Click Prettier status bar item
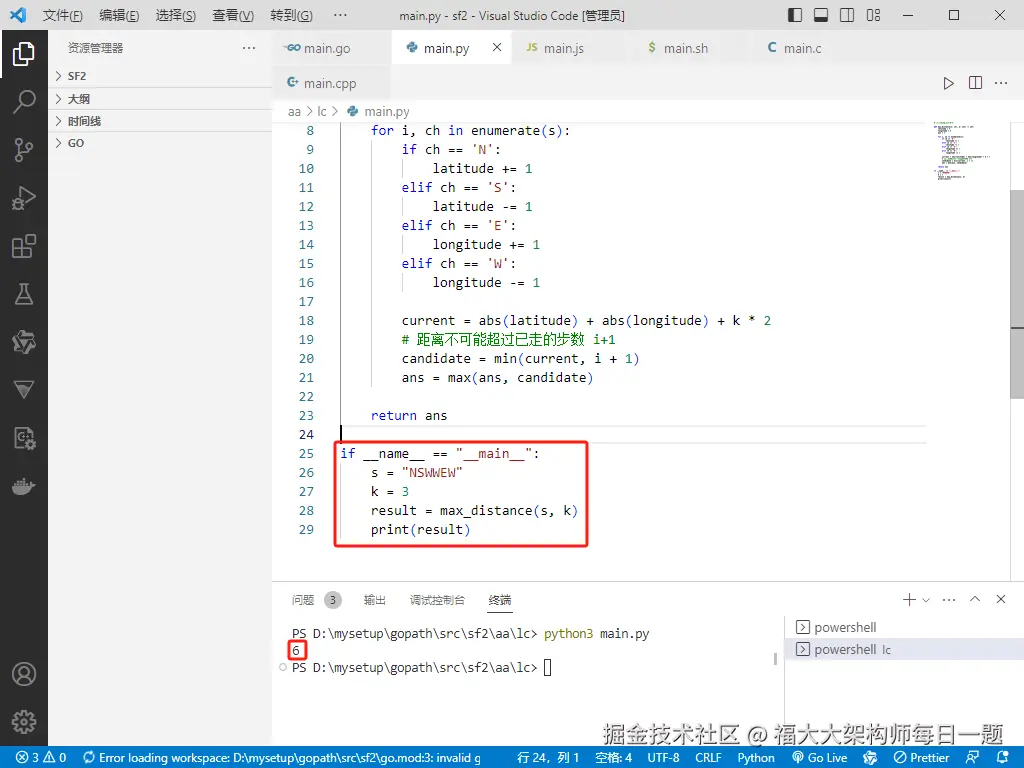Image resolution: width=1024 pixels, height=768 pixels. [921, 758]
